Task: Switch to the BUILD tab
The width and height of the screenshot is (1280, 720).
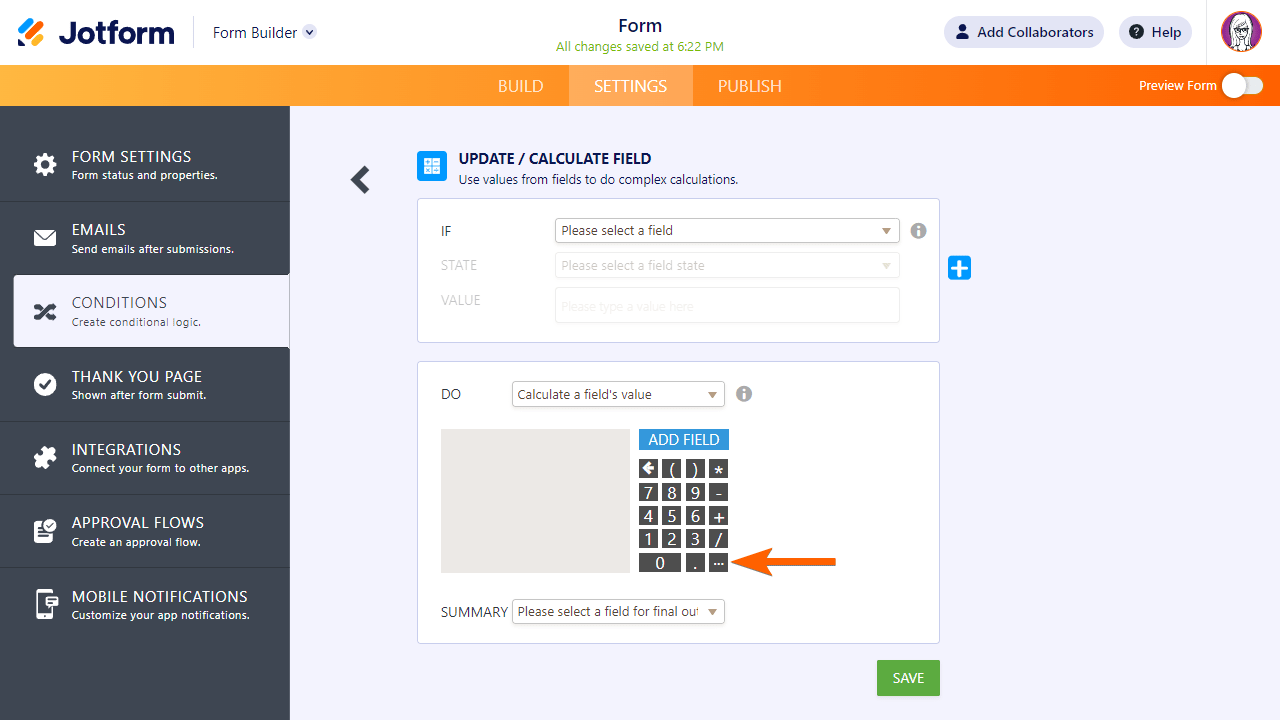Action: pyautogui.click(x=520, y=86)
